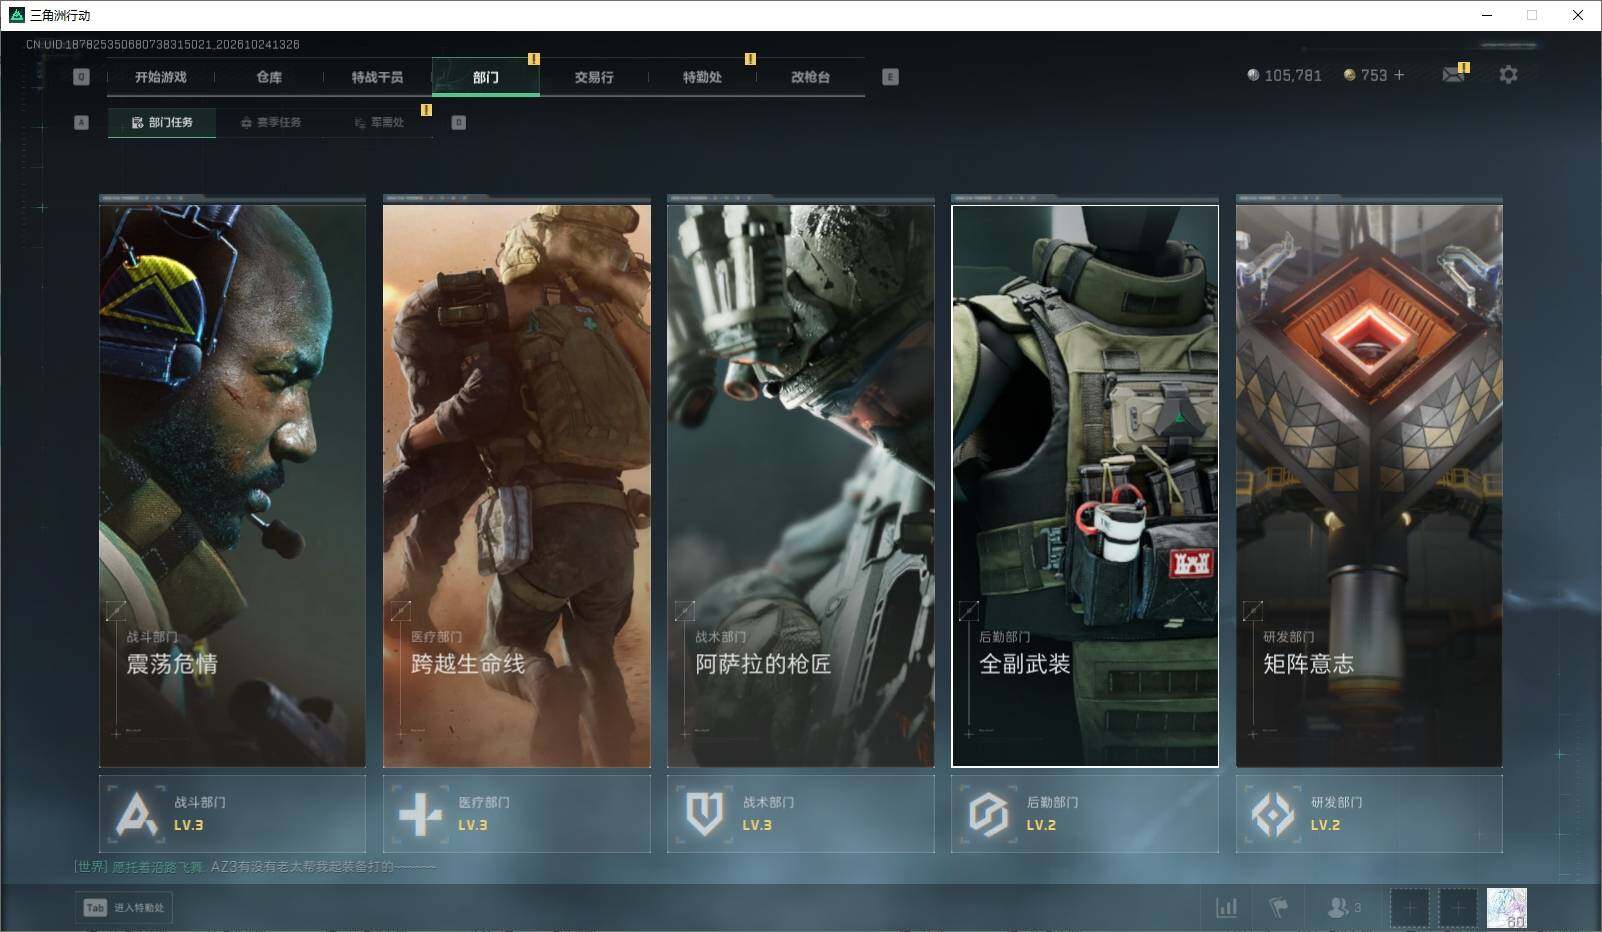Screen dimensions: 1602x932
Task: Open the 改枪台 gunsmith tab
Action: 810,77
